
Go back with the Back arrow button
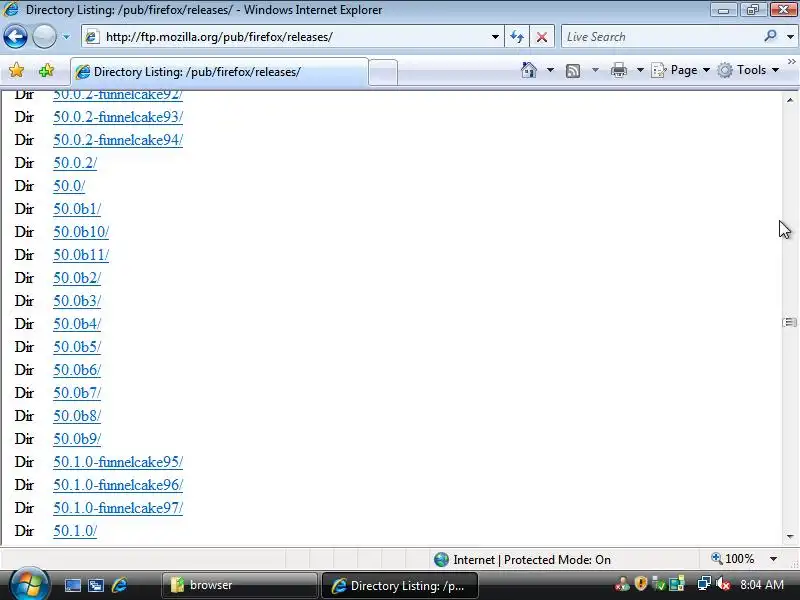pos(15,37)
